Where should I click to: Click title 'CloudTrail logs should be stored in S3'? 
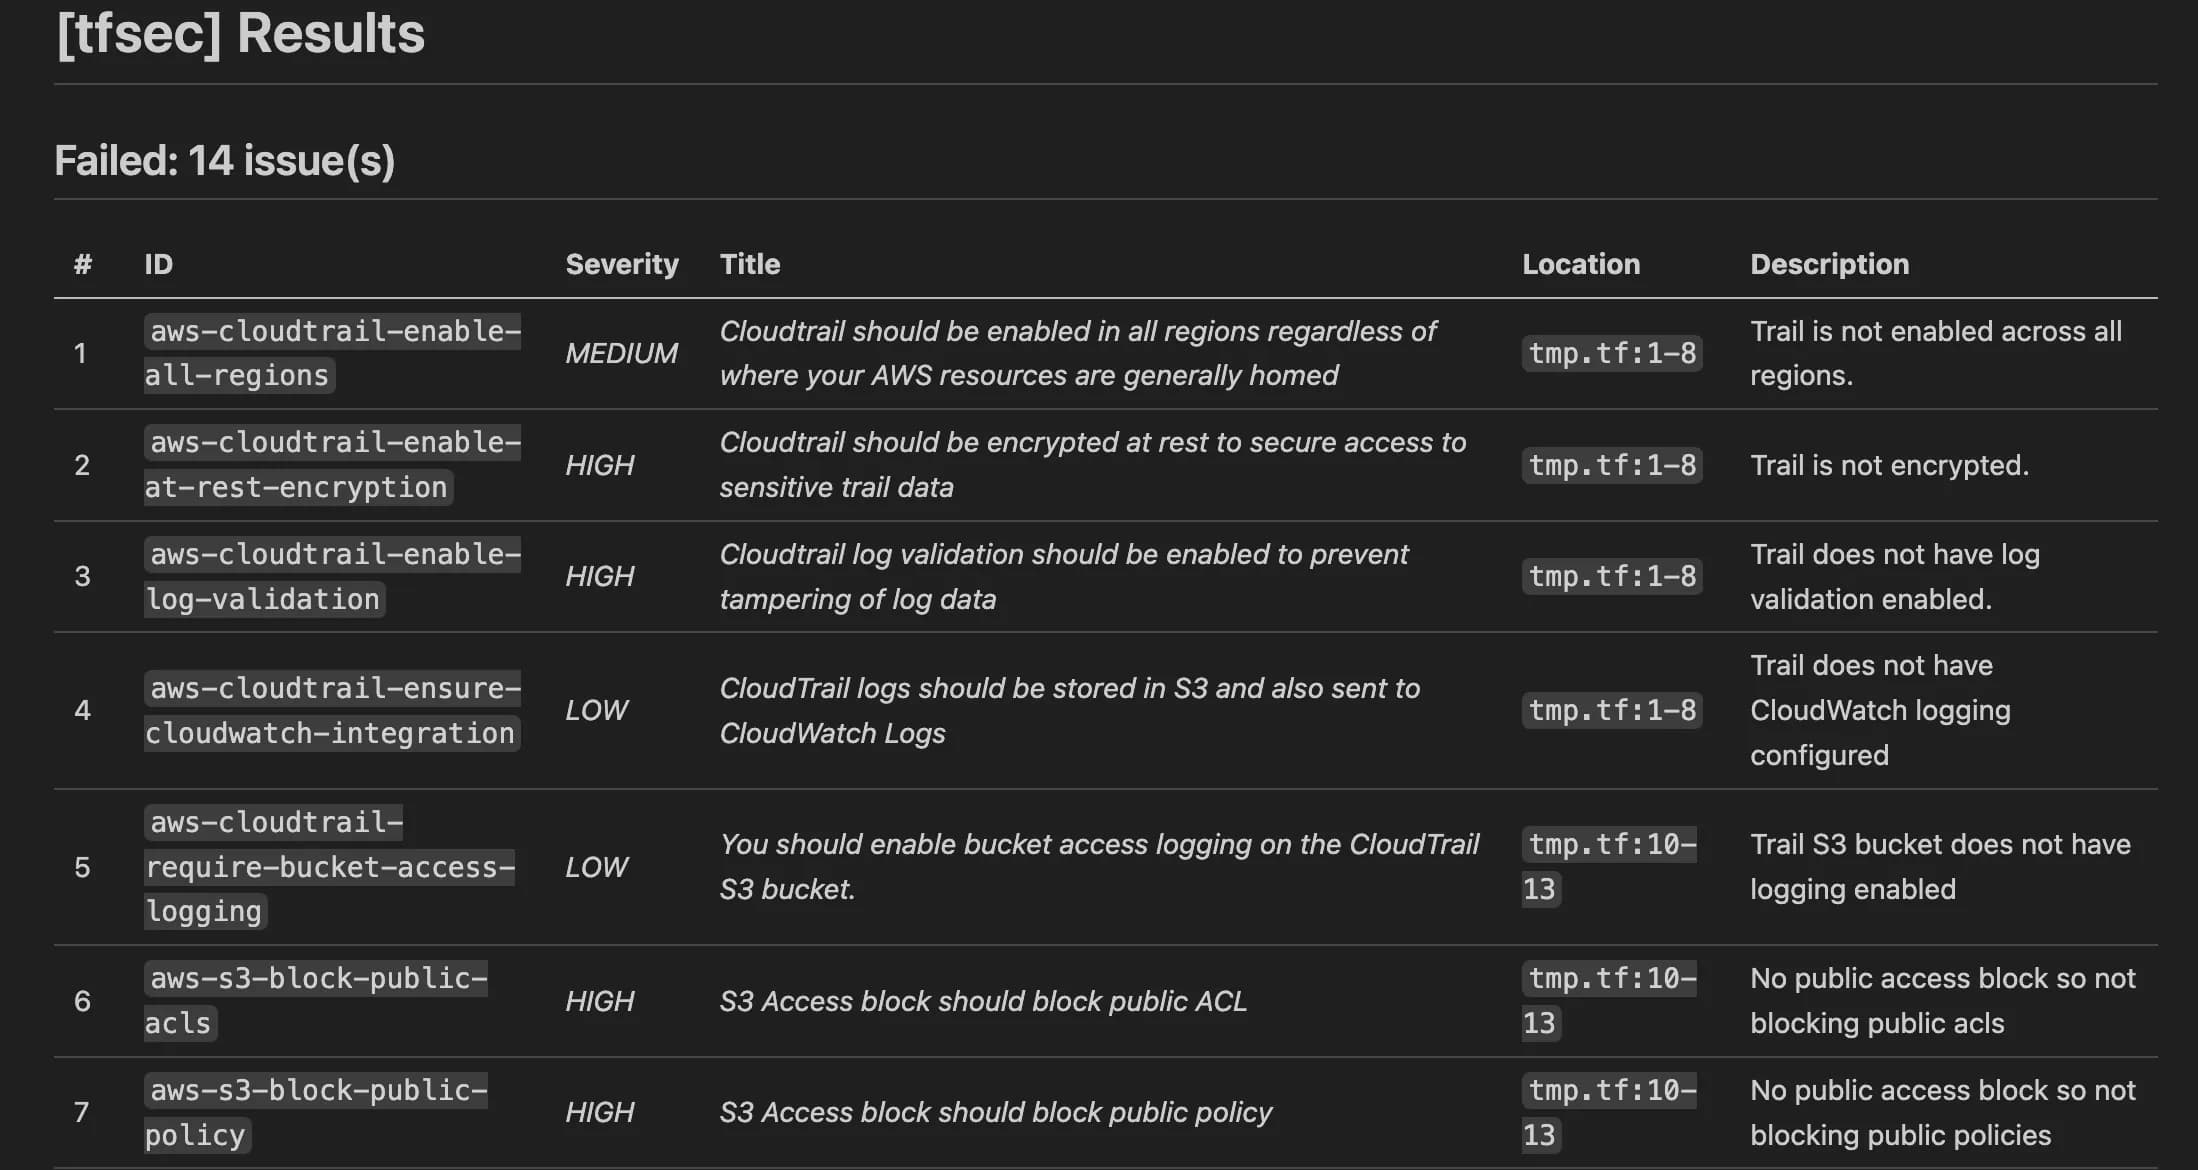pyautogui.click(x=1070, y=710)
